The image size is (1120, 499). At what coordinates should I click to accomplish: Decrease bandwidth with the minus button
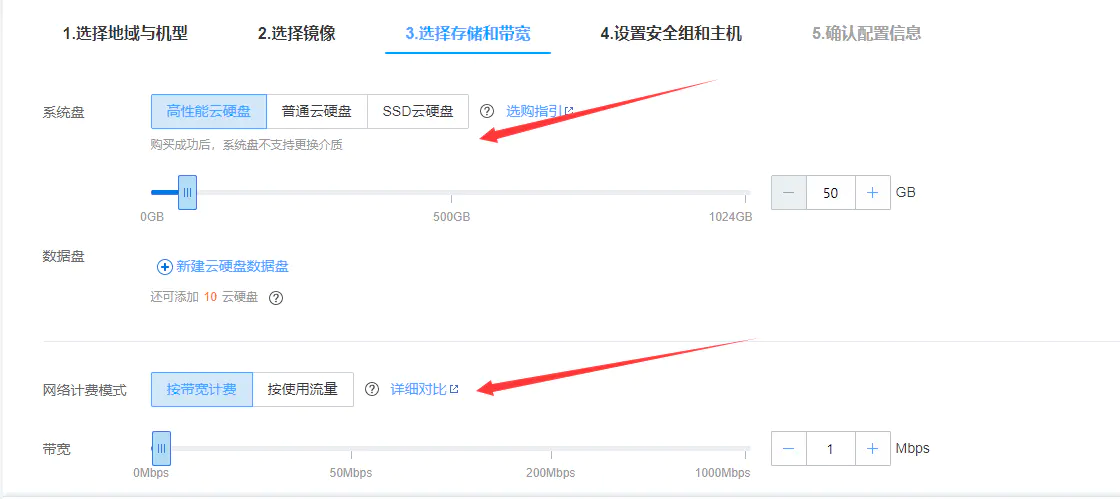click(x=789, y=449)
